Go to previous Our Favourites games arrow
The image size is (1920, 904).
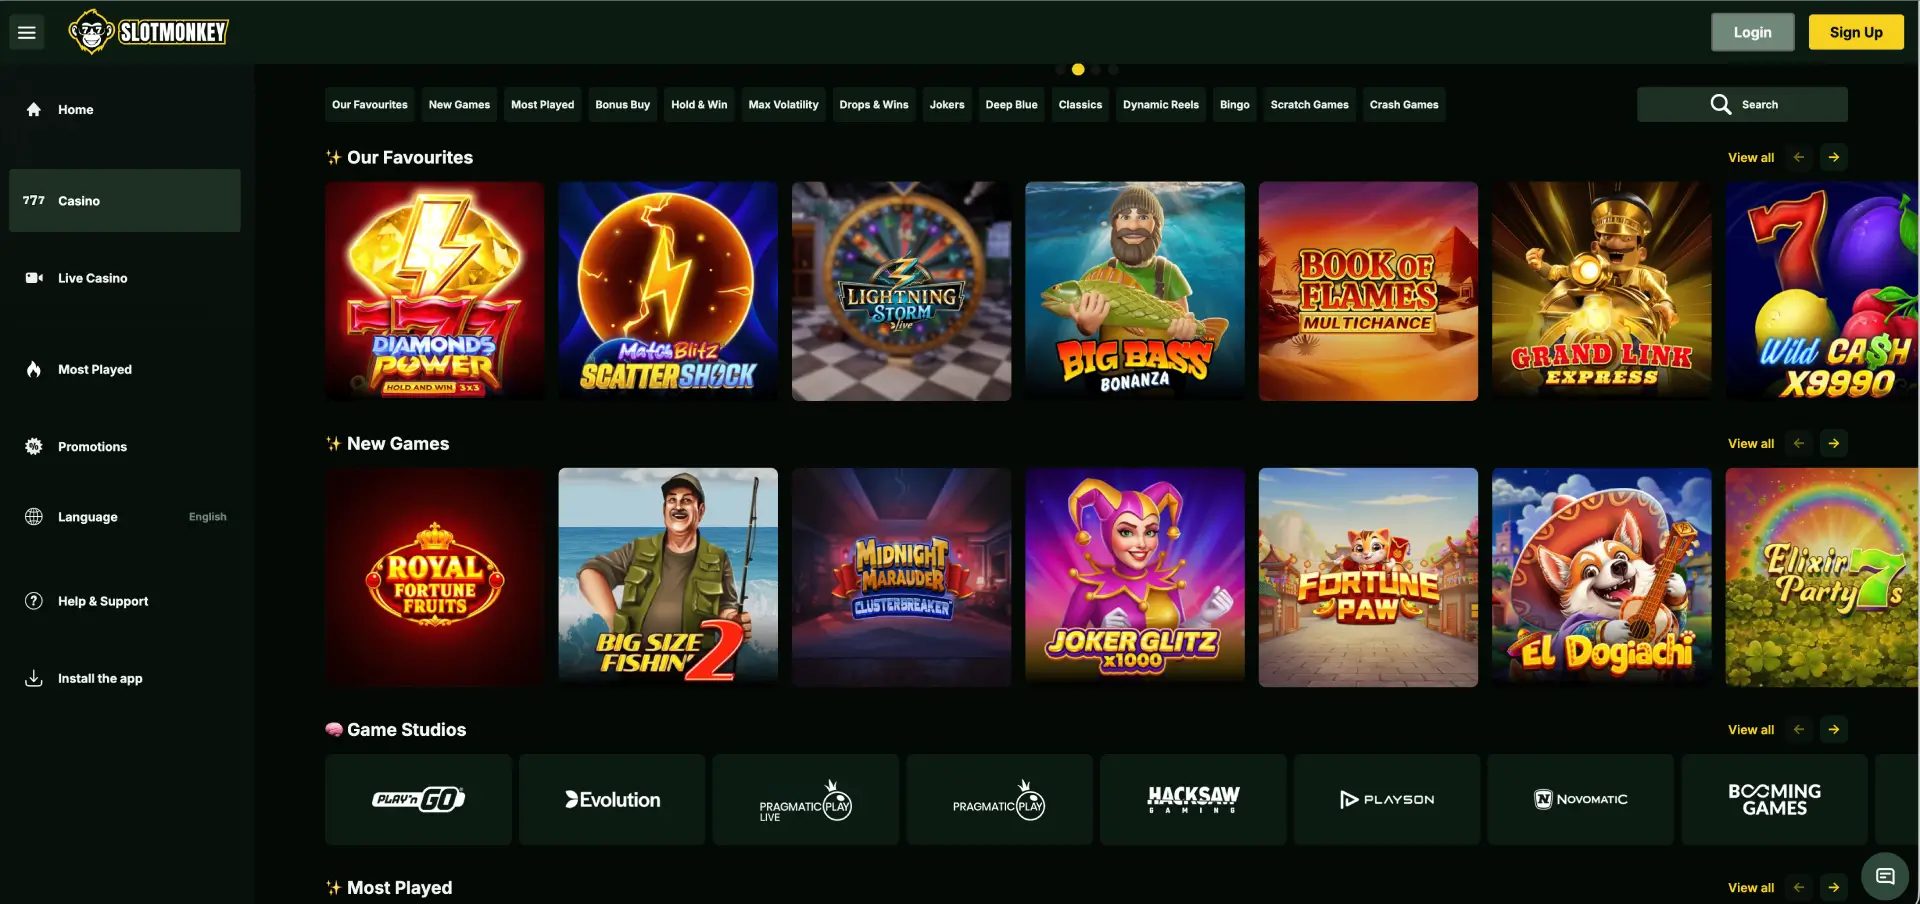point(1799,158)
